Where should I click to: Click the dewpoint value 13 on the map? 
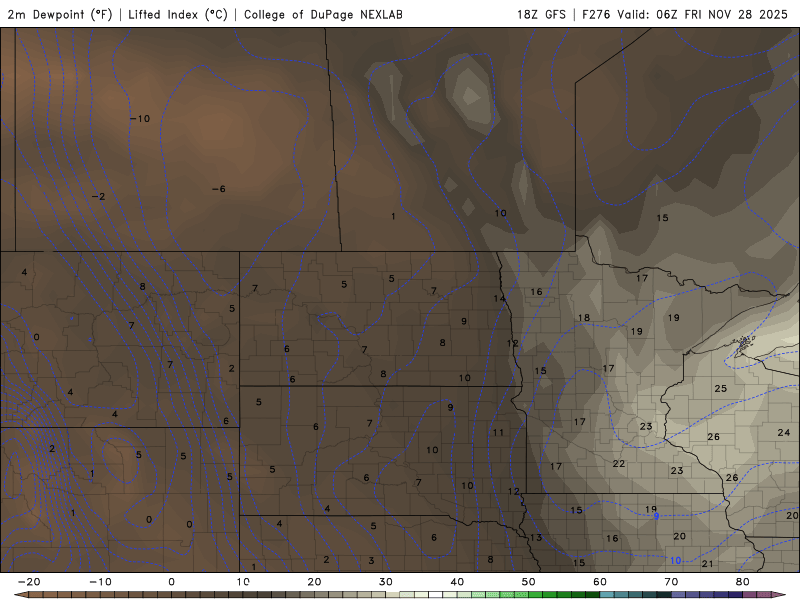[536, 537]
